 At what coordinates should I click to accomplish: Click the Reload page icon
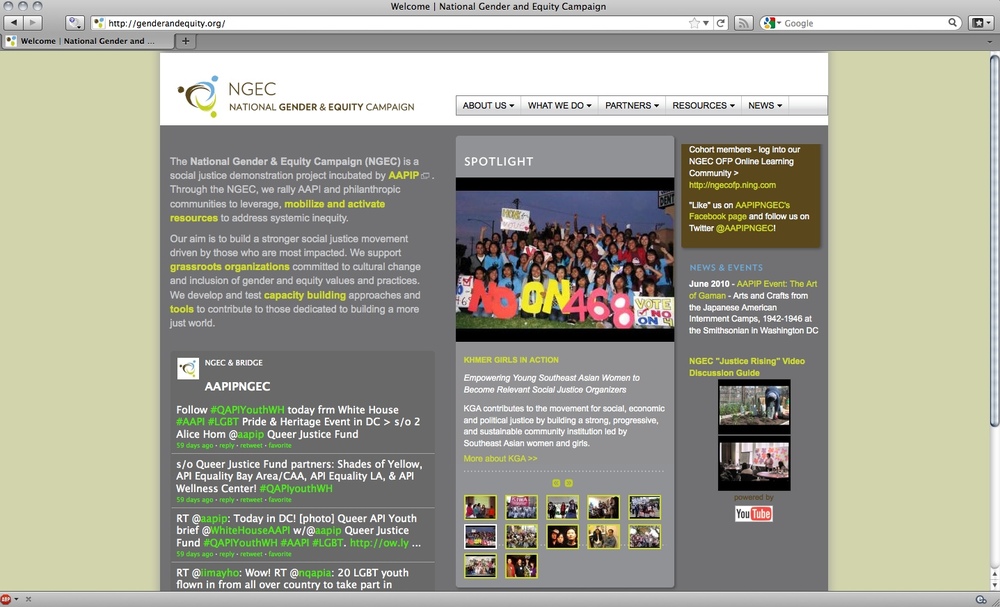click(719, 22)
